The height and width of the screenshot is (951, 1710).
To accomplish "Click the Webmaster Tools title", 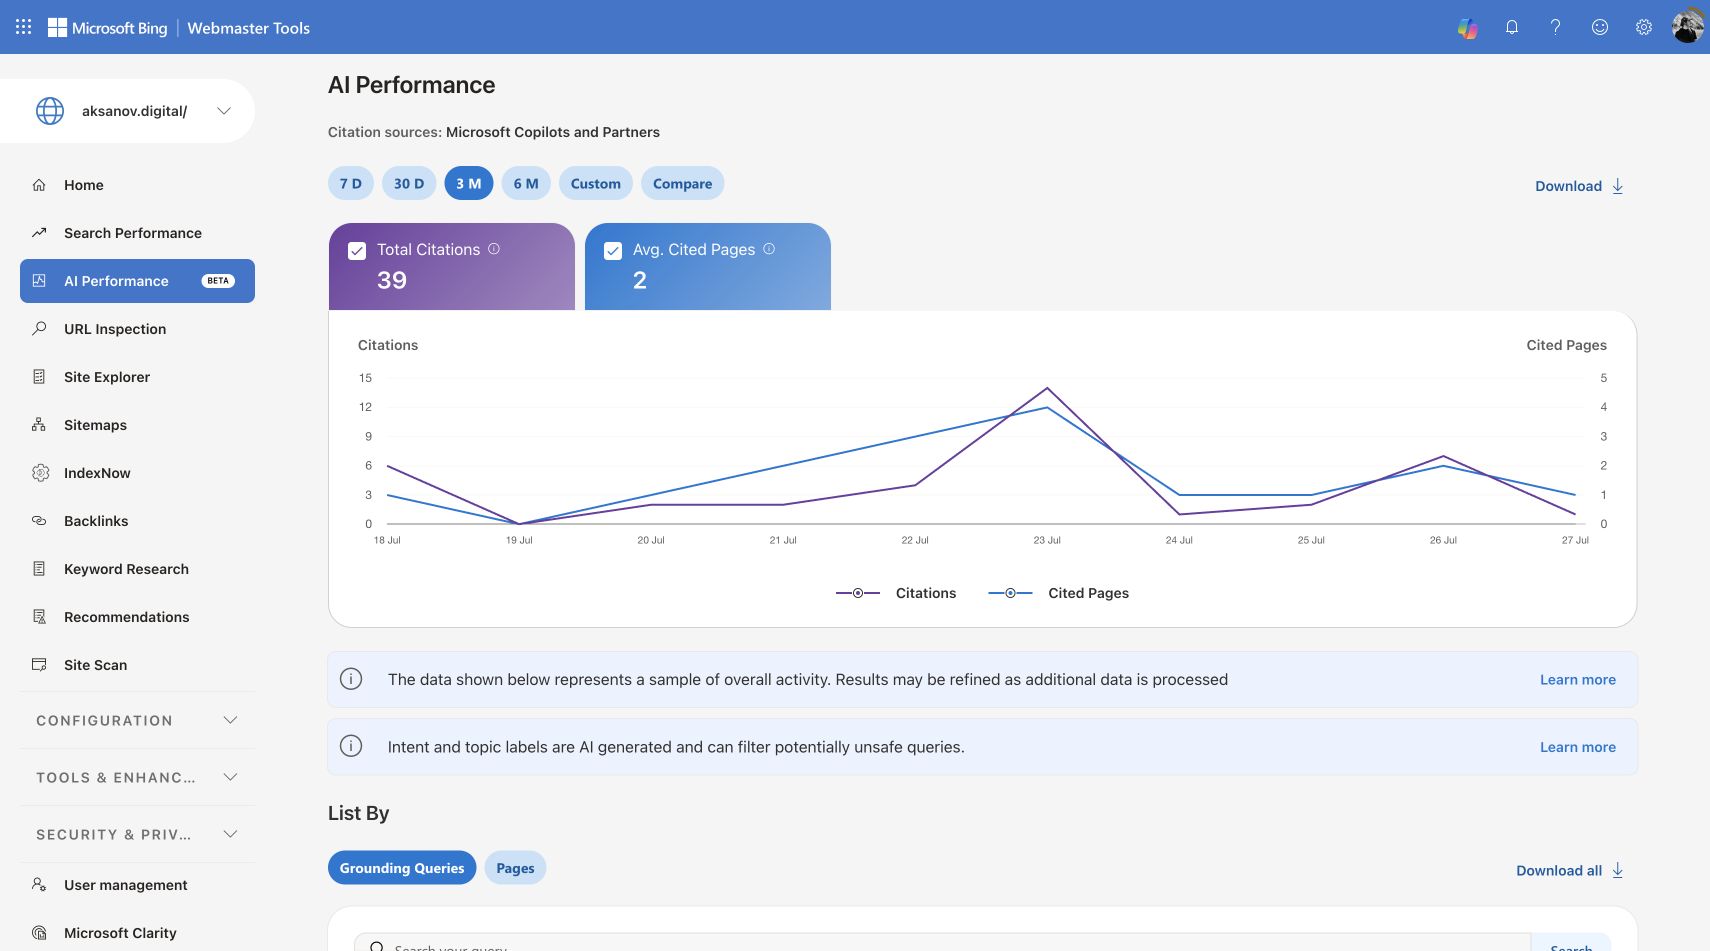I will (x=249, y=28).
